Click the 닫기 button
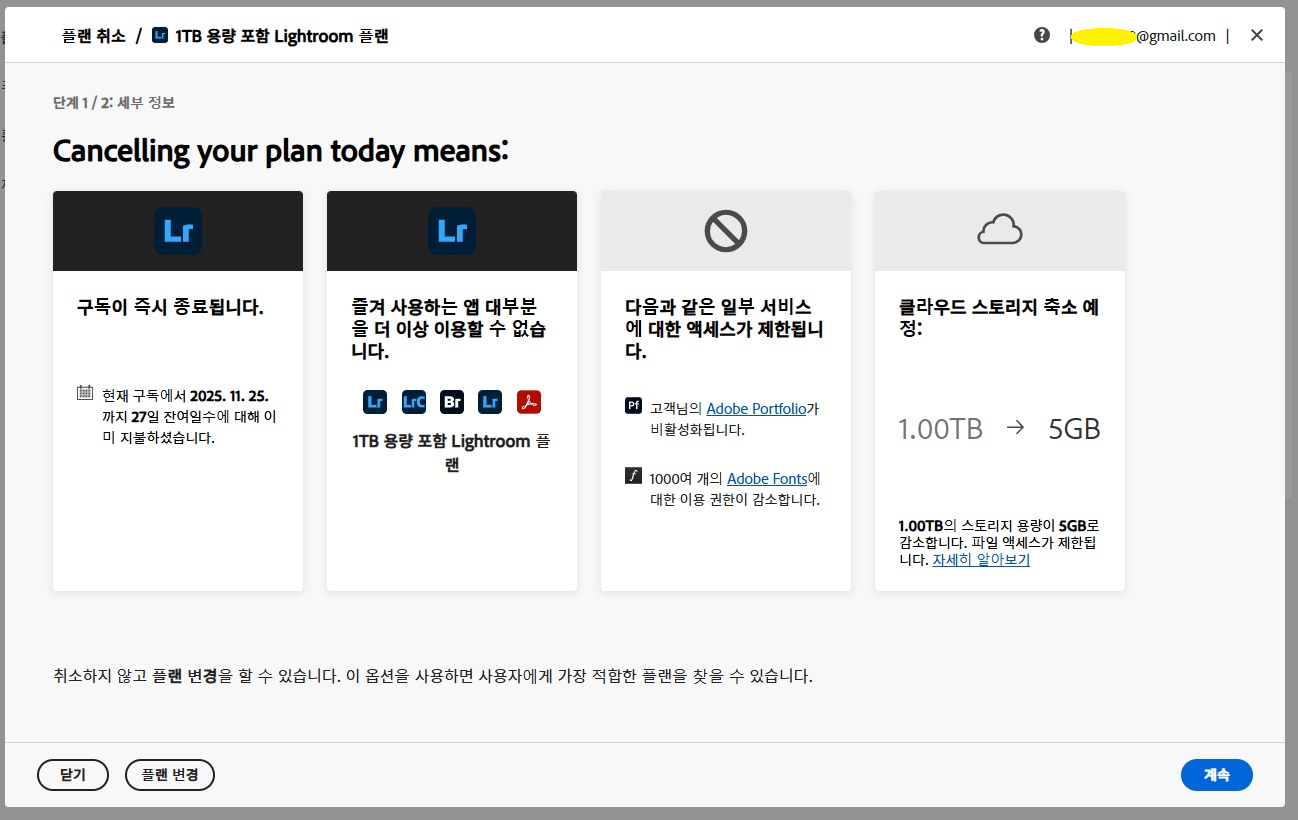1298x820 pixels. click(x=73, y=775)
